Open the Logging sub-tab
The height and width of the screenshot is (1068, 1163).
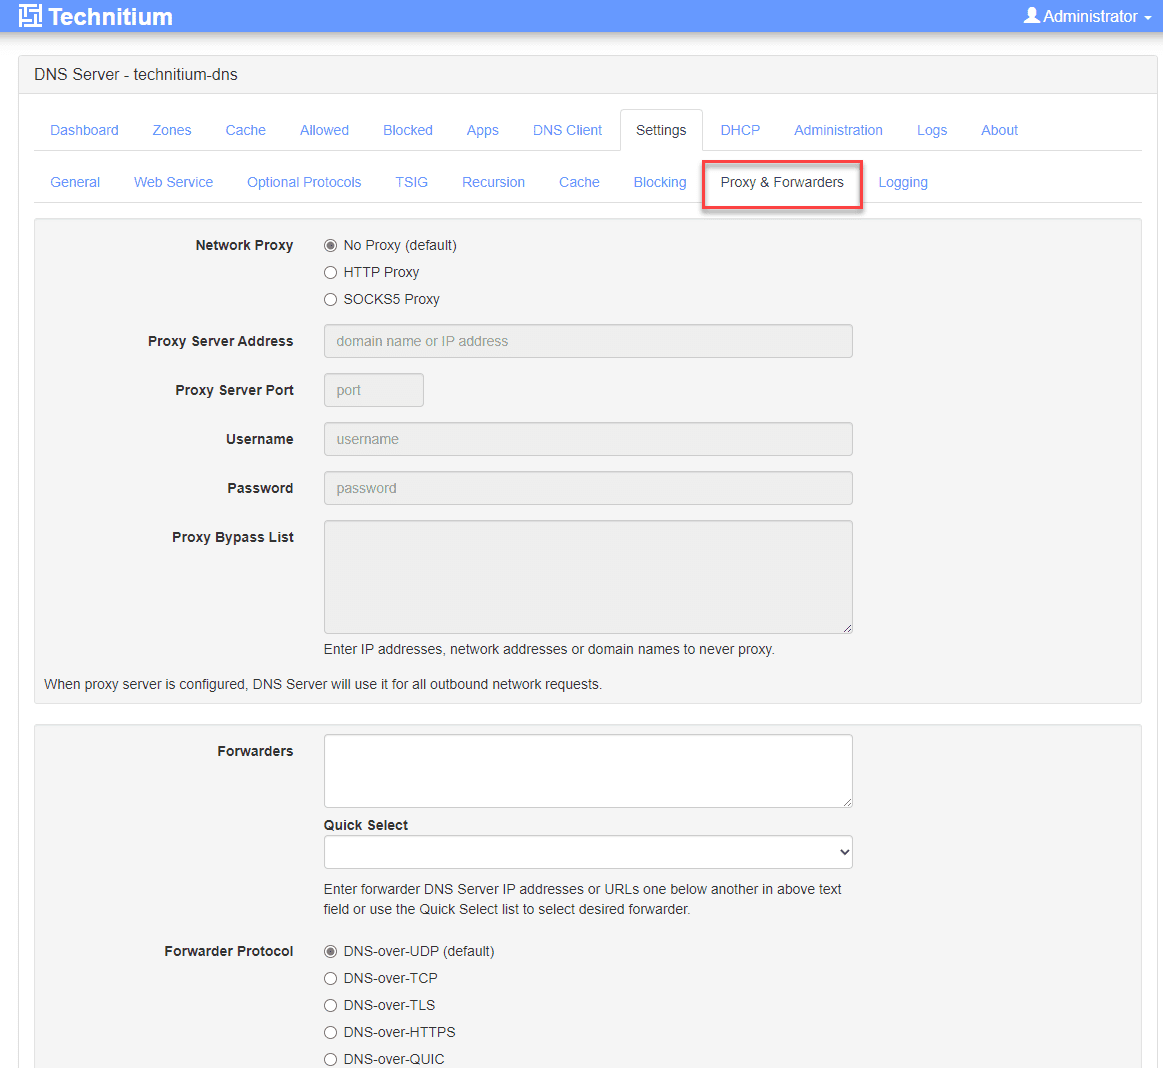tap(903, 182)
